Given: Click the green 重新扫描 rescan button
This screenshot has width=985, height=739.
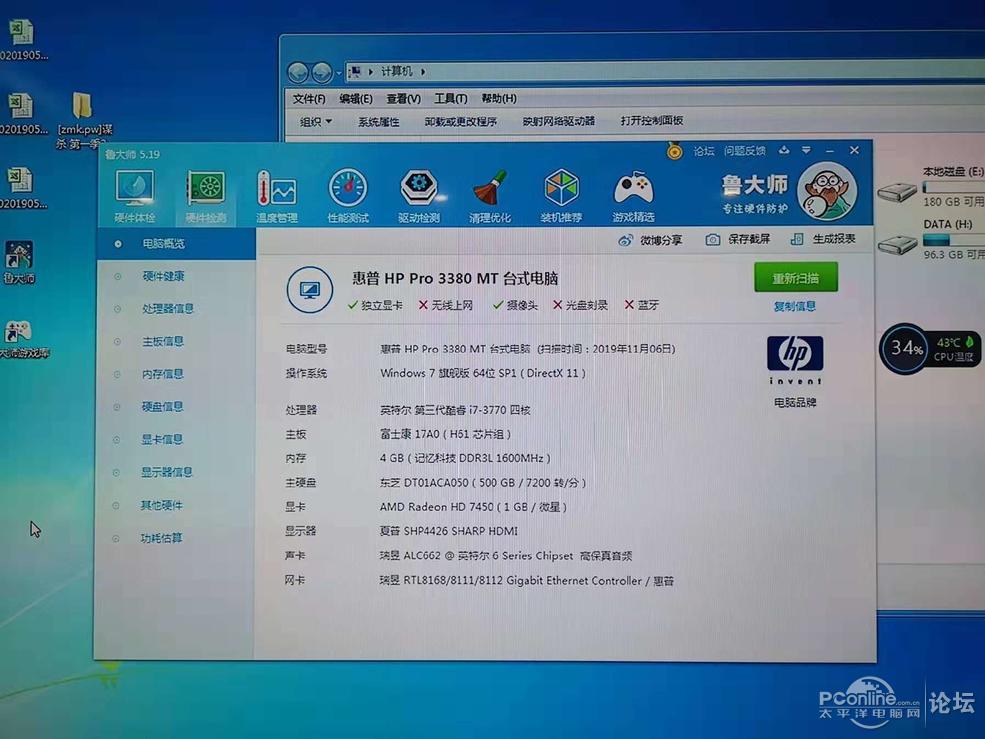Looking at the screenshot, I should coord(795,277).
